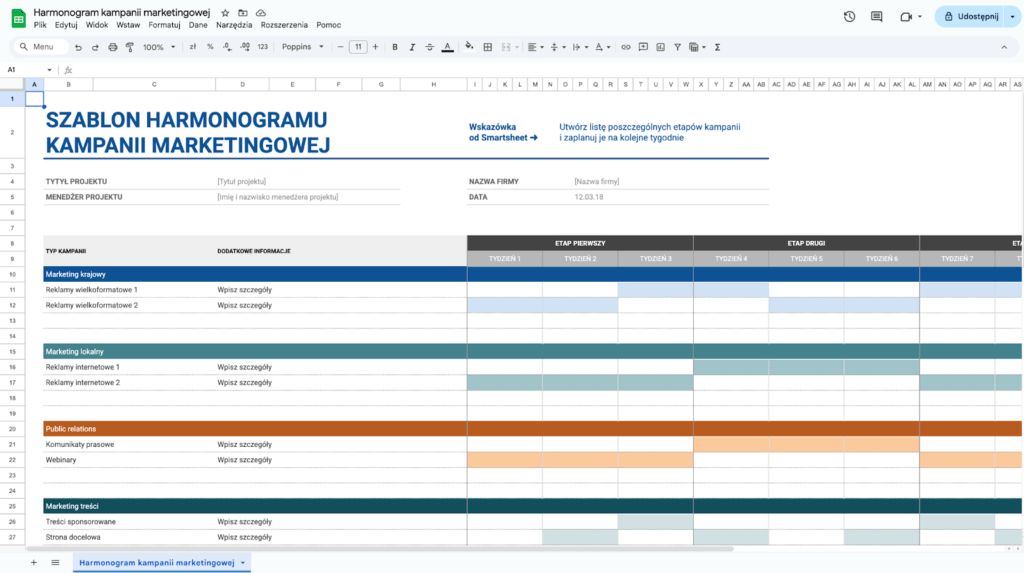This screenshot has height=573, width=1024.
Task: Click the insert link icon
Action: tap(626, 47)
